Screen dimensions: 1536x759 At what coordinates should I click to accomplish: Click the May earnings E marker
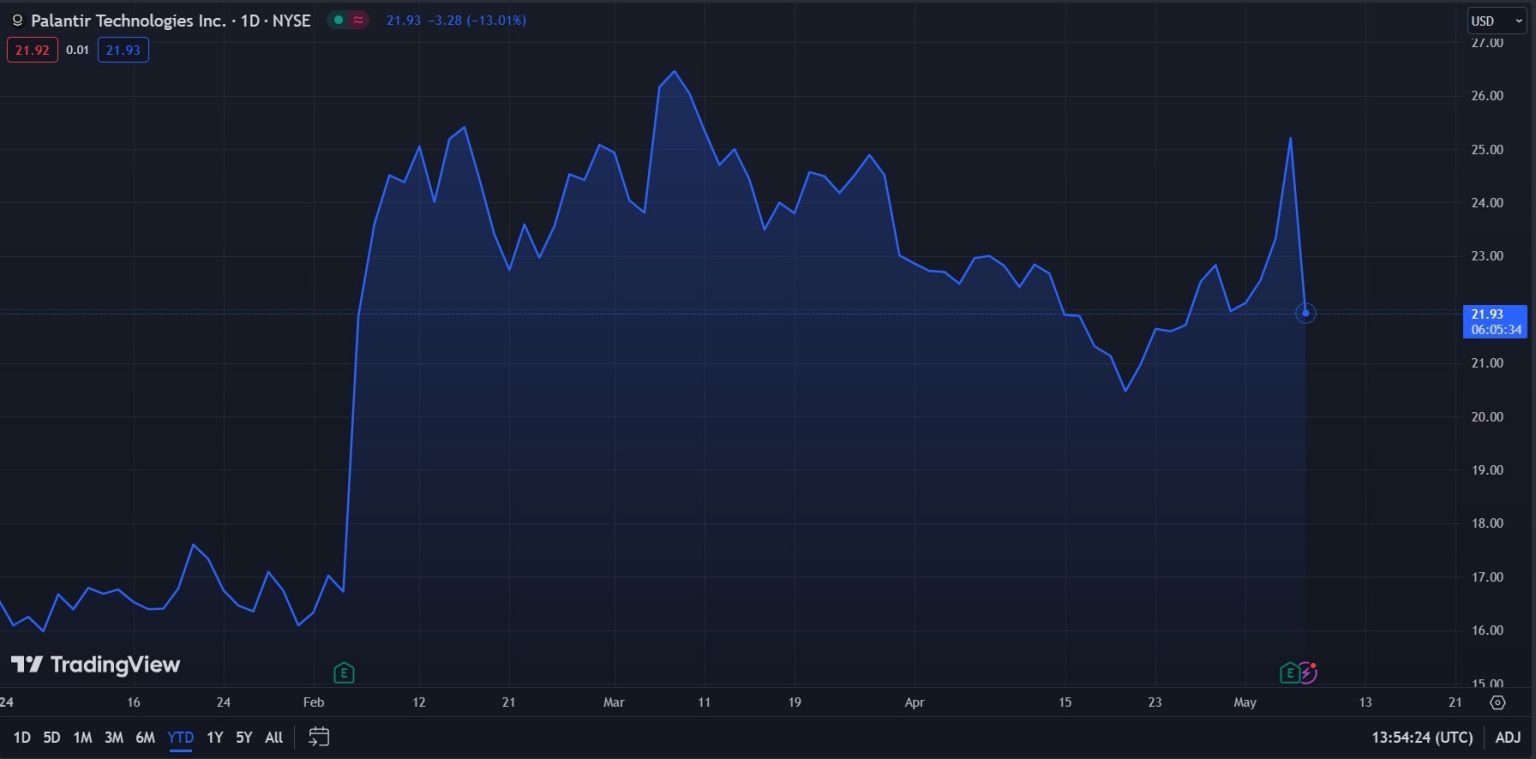click(1290, 673)
